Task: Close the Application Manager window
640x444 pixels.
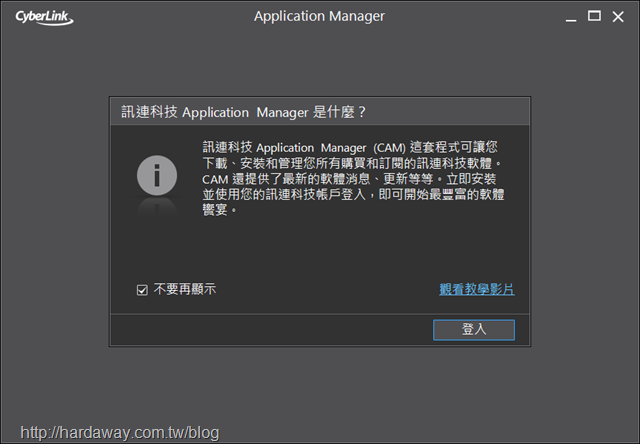Action: coord(618,17)
